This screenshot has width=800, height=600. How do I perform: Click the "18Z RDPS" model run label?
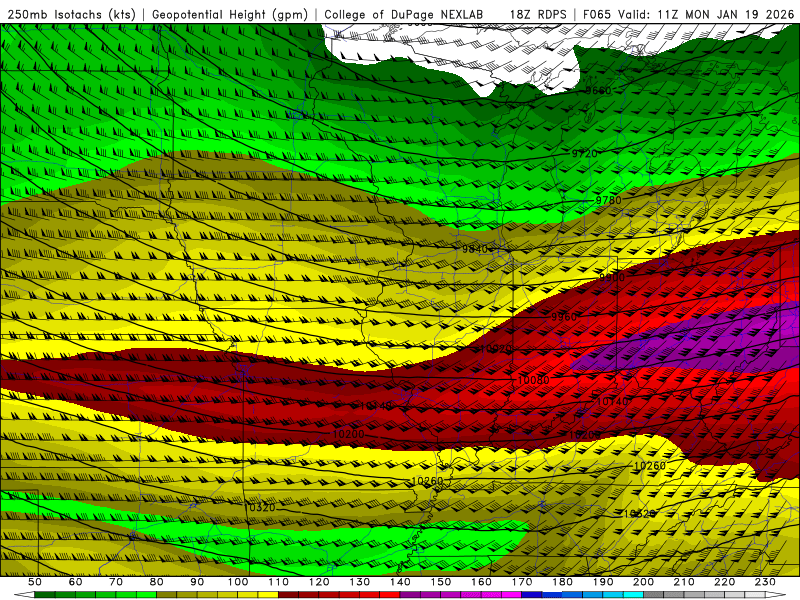click(538, 14)
